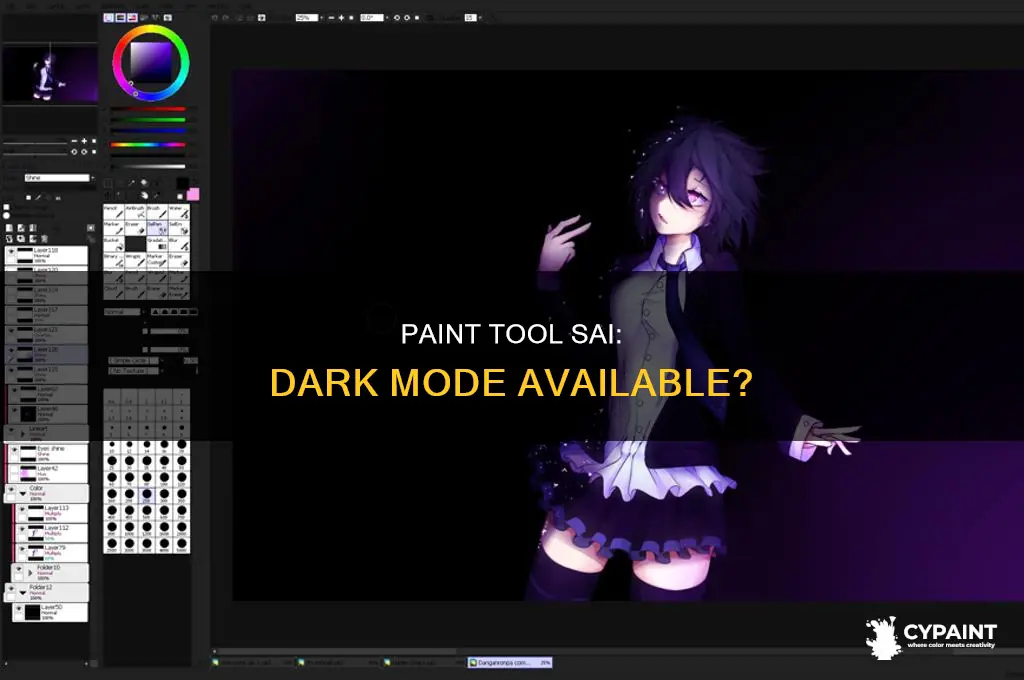Rotate view counterclockwise in navigator
The height and width of the screenshot is (680, 1024).
[x=74, y=152]
